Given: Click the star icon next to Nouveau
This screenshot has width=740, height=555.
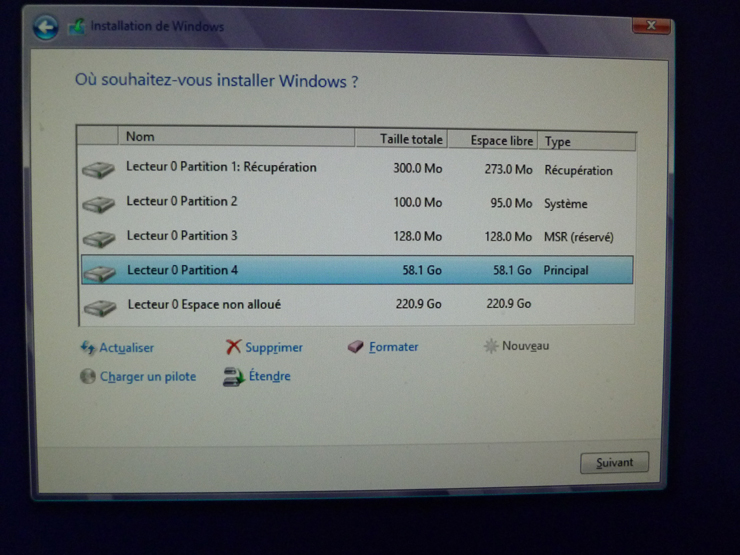Looking at the screenshot, I should click(491, 346).
